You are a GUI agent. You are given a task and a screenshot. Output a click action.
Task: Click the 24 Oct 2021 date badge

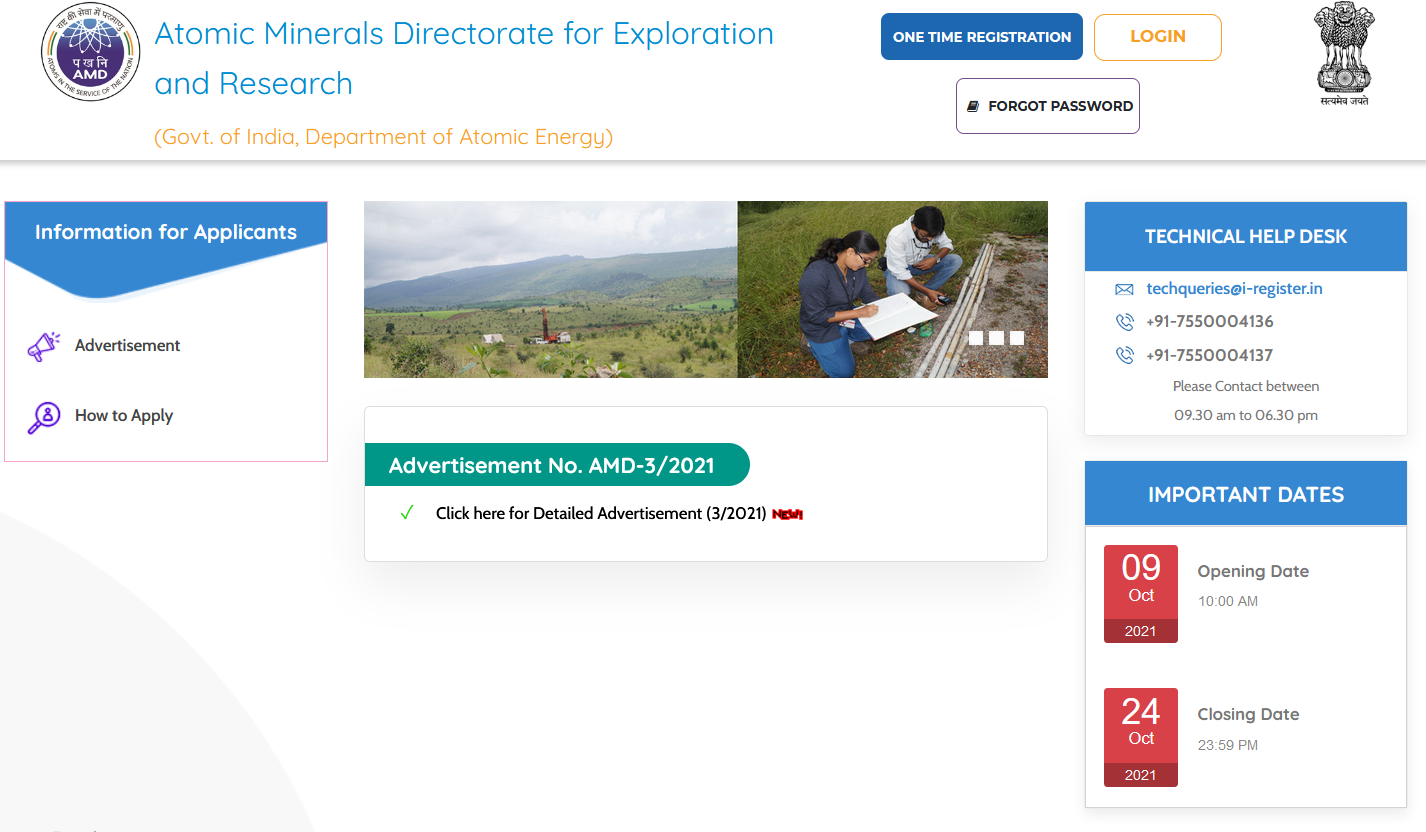(1141, 738)
